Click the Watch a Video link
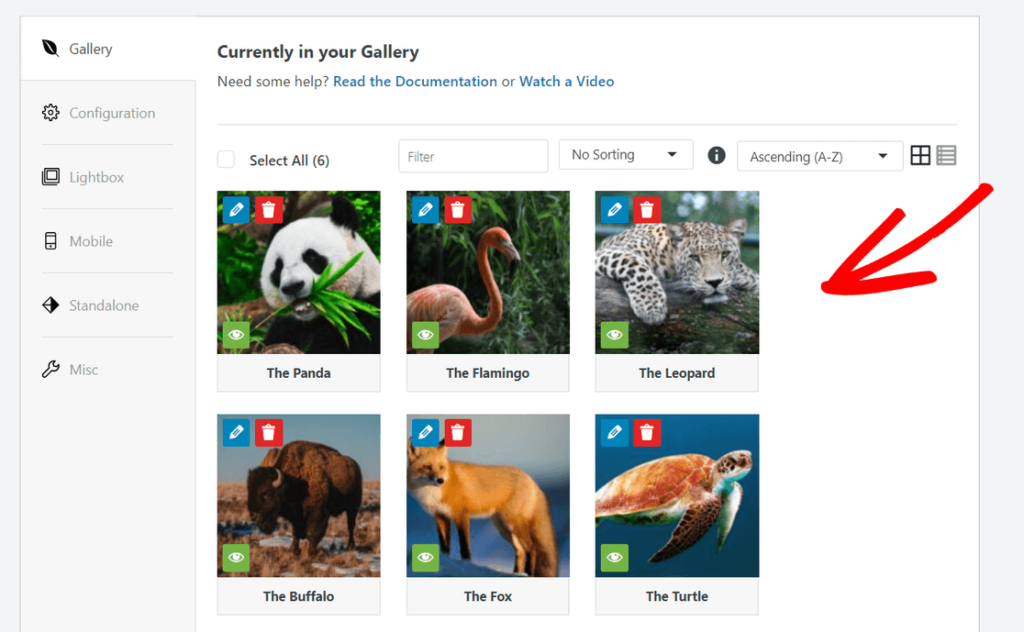Screen dimensions: 1024x632 coord(566,81)
